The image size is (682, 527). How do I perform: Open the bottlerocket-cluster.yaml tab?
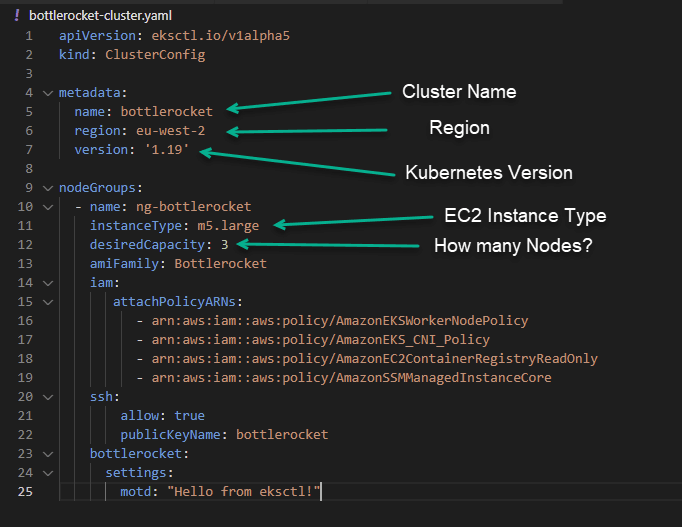coord(100,16)
